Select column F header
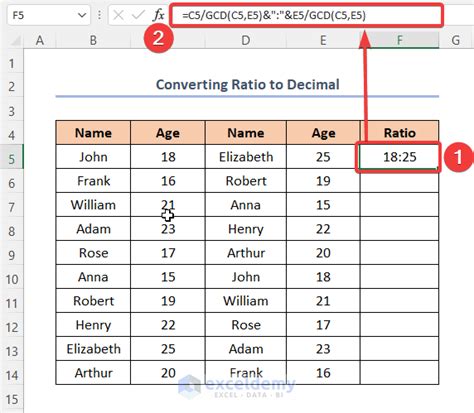474x413 pixels. coord(400,40)
